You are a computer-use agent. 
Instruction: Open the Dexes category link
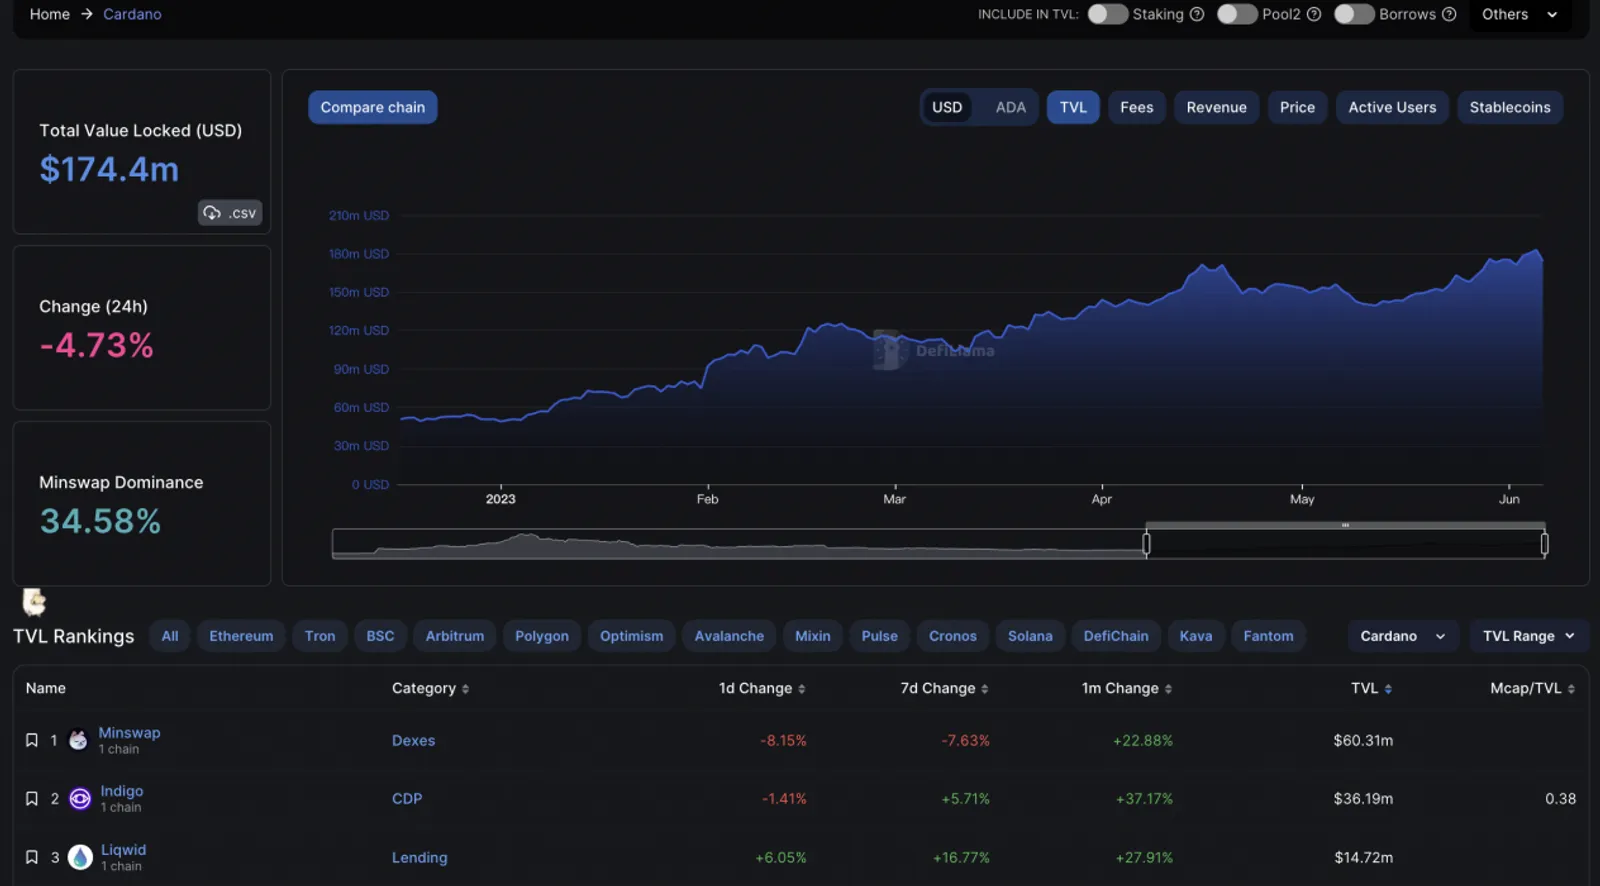(x=413, y=741)
